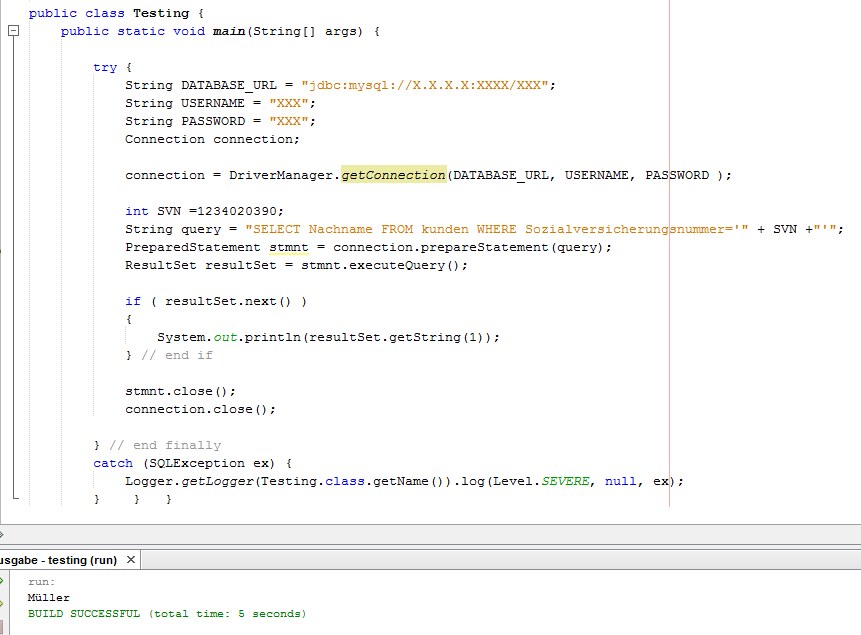The image size is (861, 635).
Task: Click the stmnt.close() line
Action: 180,391
